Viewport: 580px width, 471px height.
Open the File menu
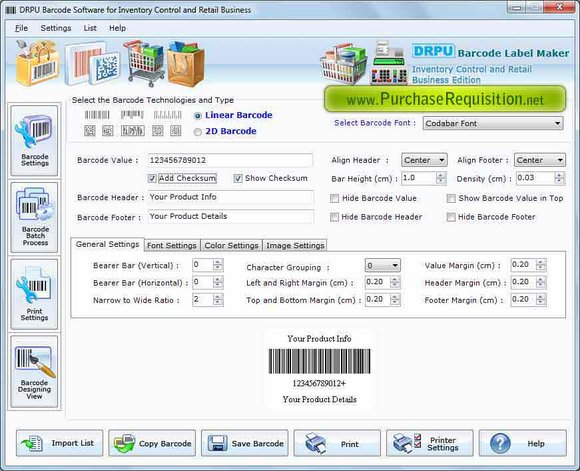click(x=21, y=28)
